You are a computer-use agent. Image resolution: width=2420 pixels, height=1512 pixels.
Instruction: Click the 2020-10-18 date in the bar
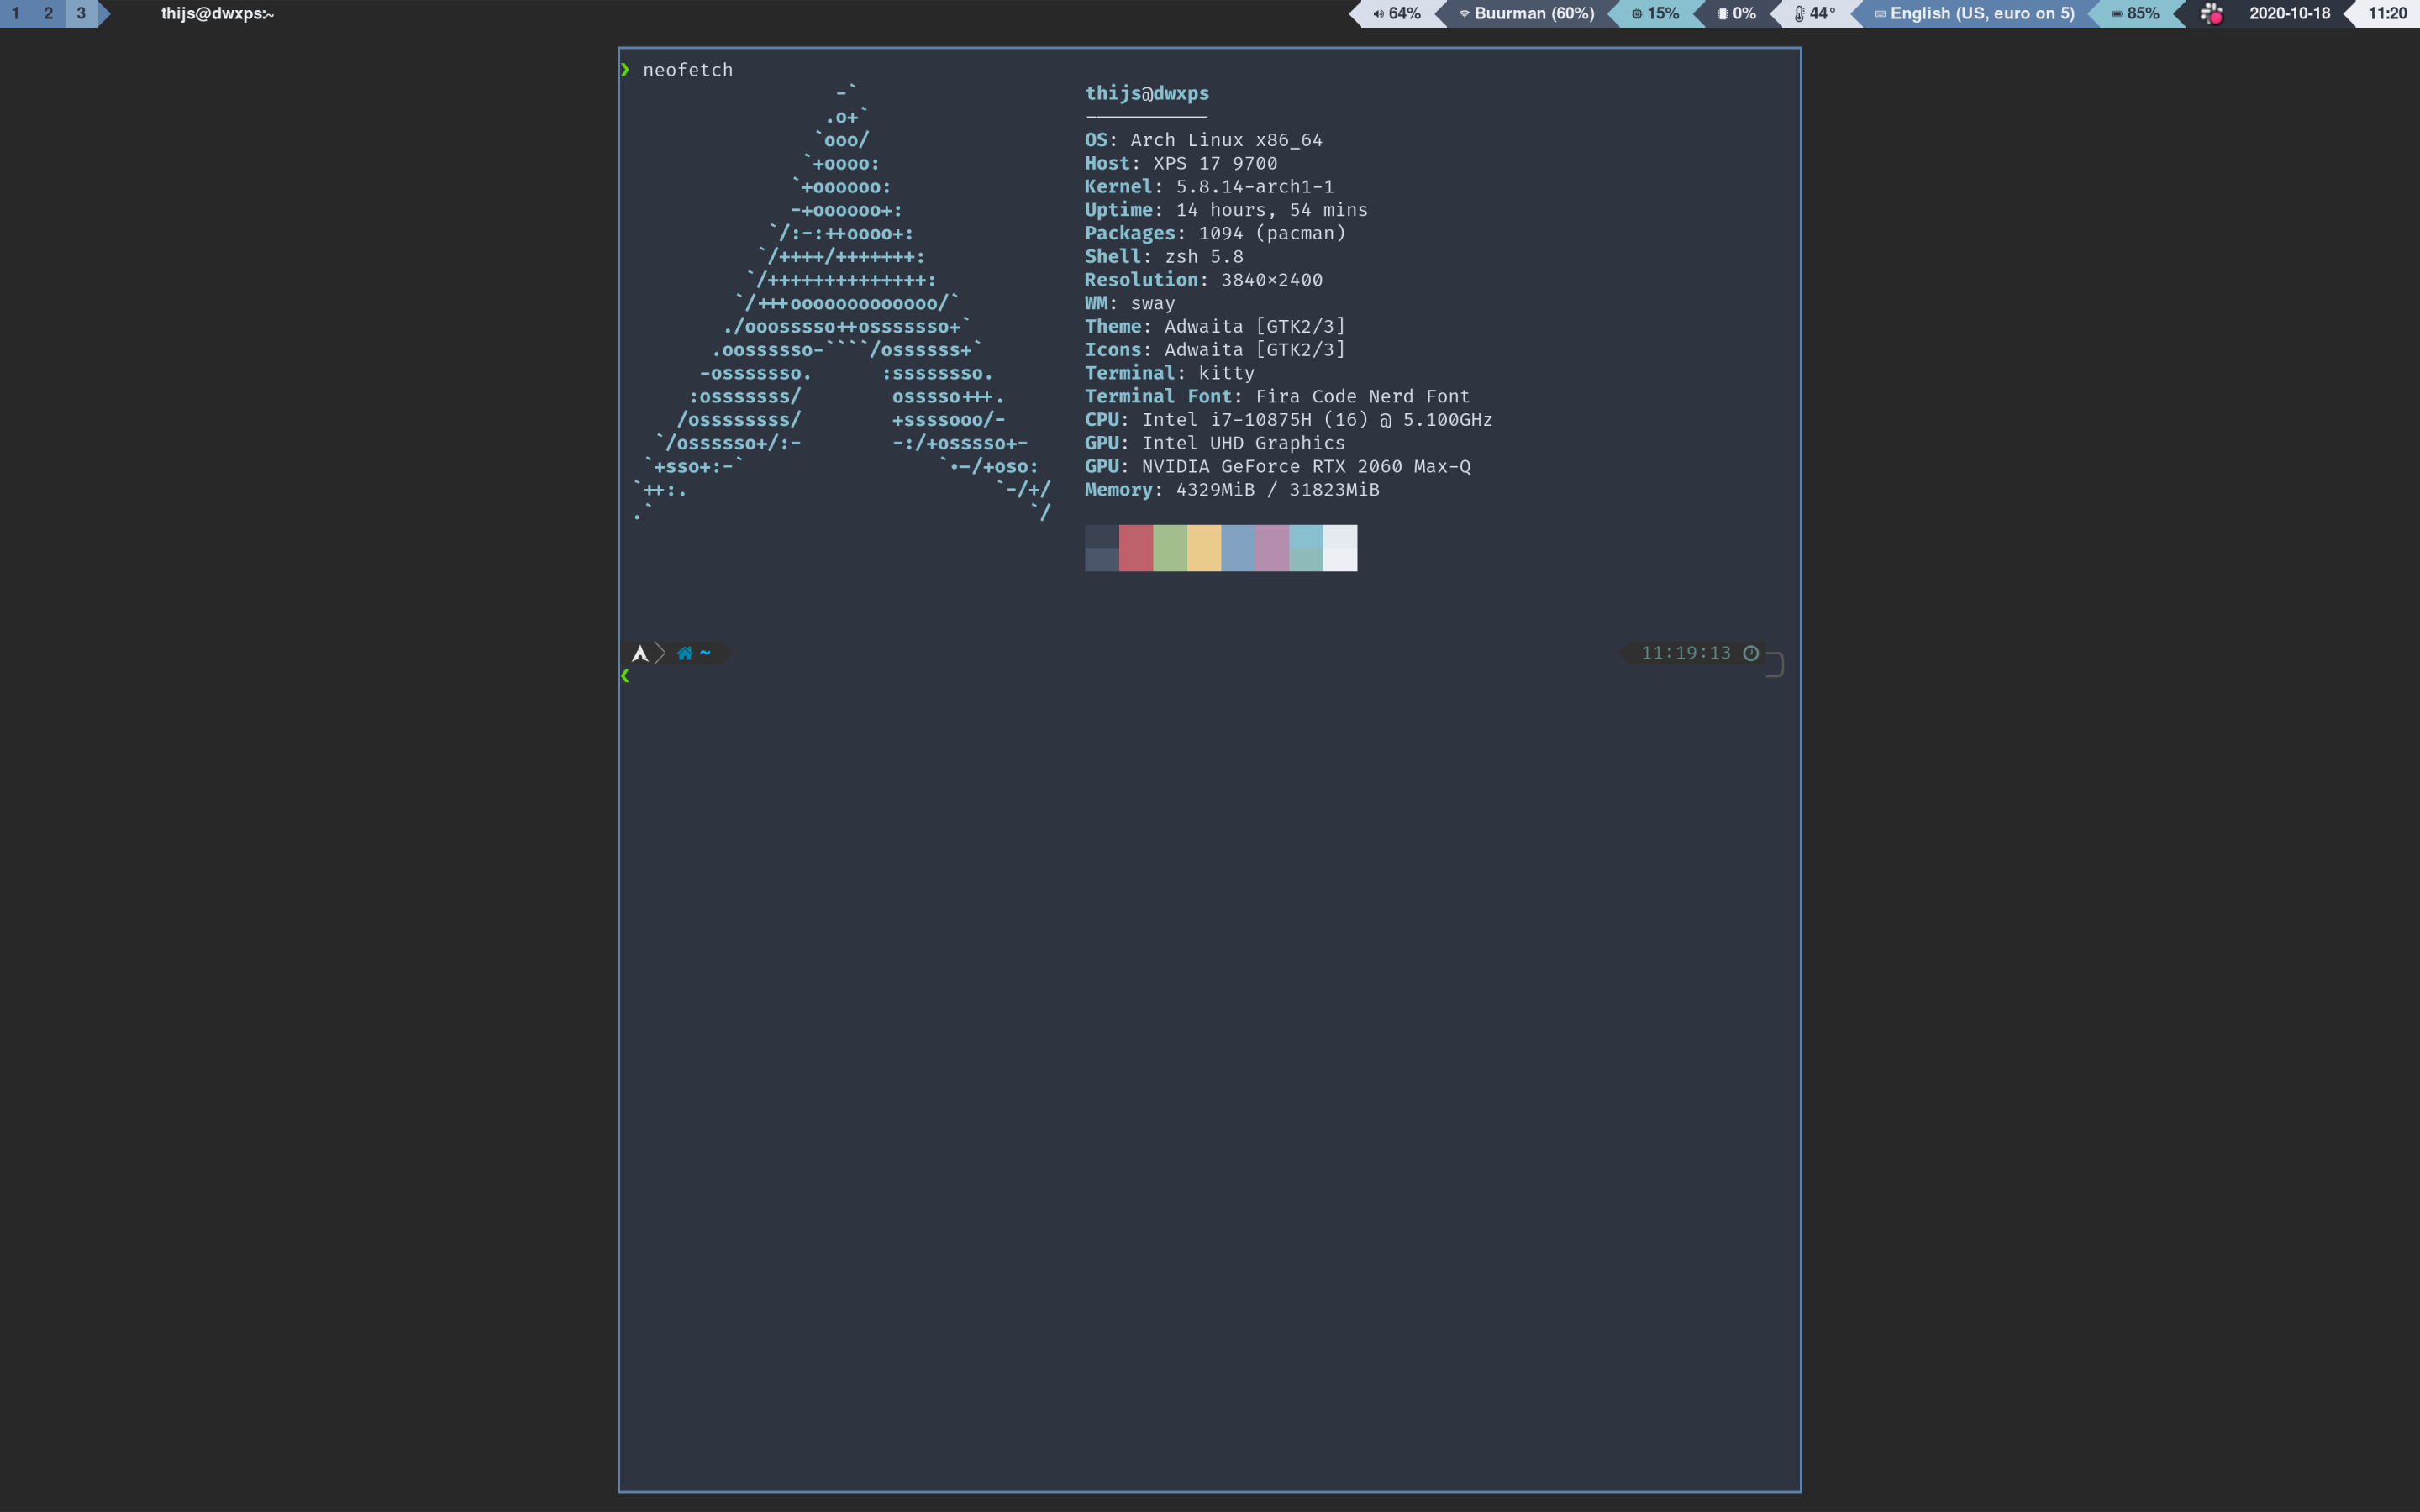pos(2289,13)
